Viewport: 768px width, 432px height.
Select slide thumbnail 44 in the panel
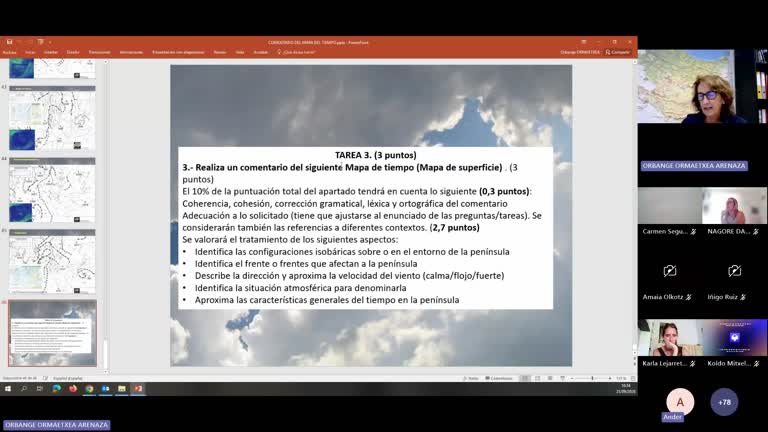[x=52, y=190]
